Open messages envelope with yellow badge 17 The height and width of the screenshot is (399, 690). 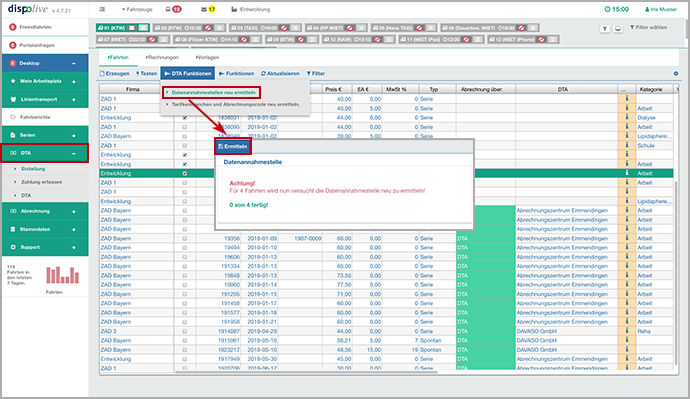point(208,9)
